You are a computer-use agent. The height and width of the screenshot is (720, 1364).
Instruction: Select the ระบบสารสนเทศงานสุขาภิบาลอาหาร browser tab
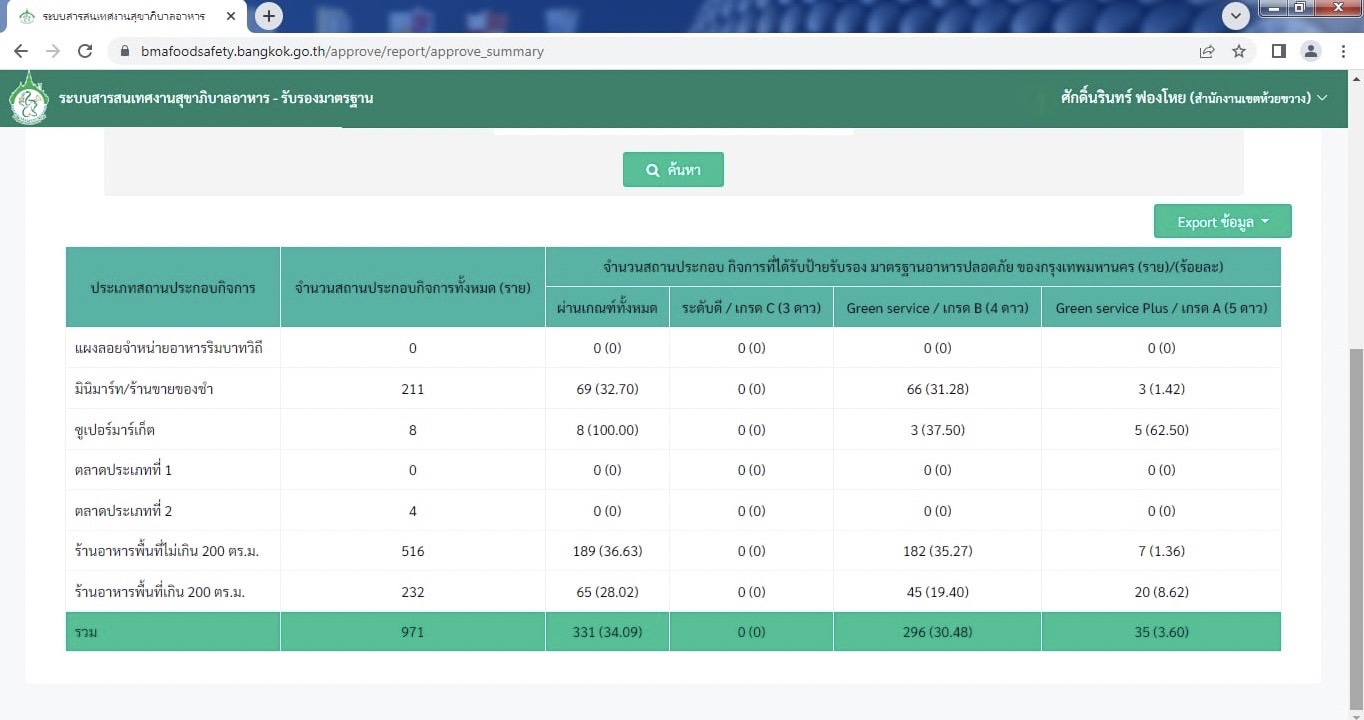120,17
